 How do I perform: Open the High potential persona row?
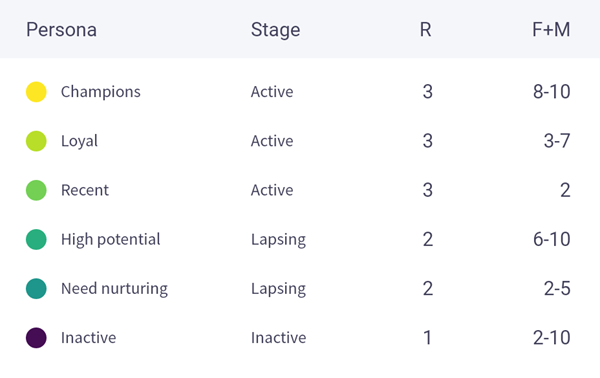pyautogui.click(x=300, y=240)
